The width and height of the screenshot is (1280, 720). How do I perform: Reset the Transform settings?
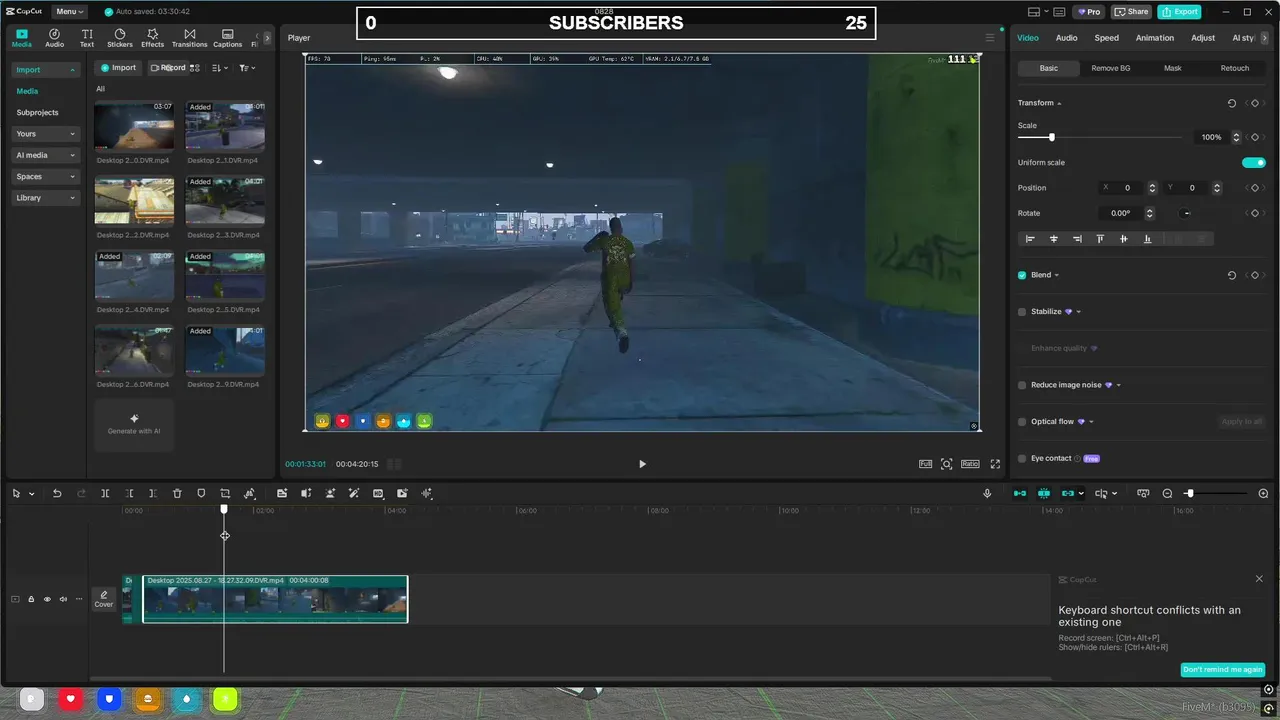click(1232, 103)
